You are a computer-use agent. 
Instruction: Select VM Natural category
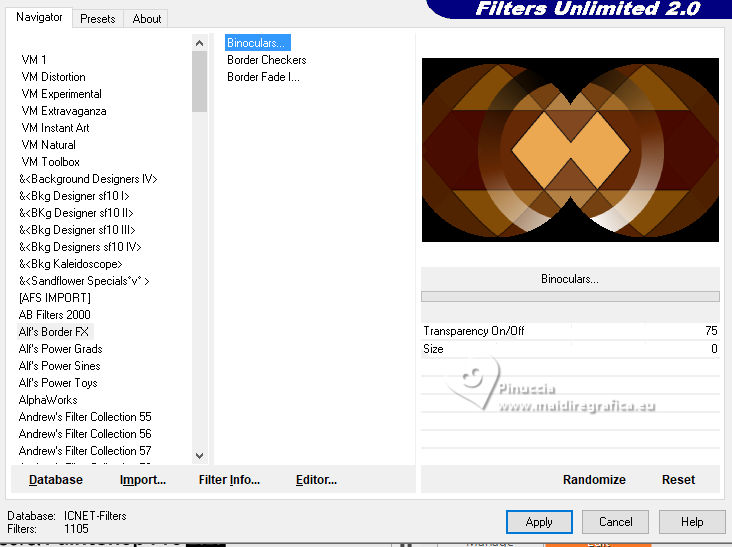(48, 145)
